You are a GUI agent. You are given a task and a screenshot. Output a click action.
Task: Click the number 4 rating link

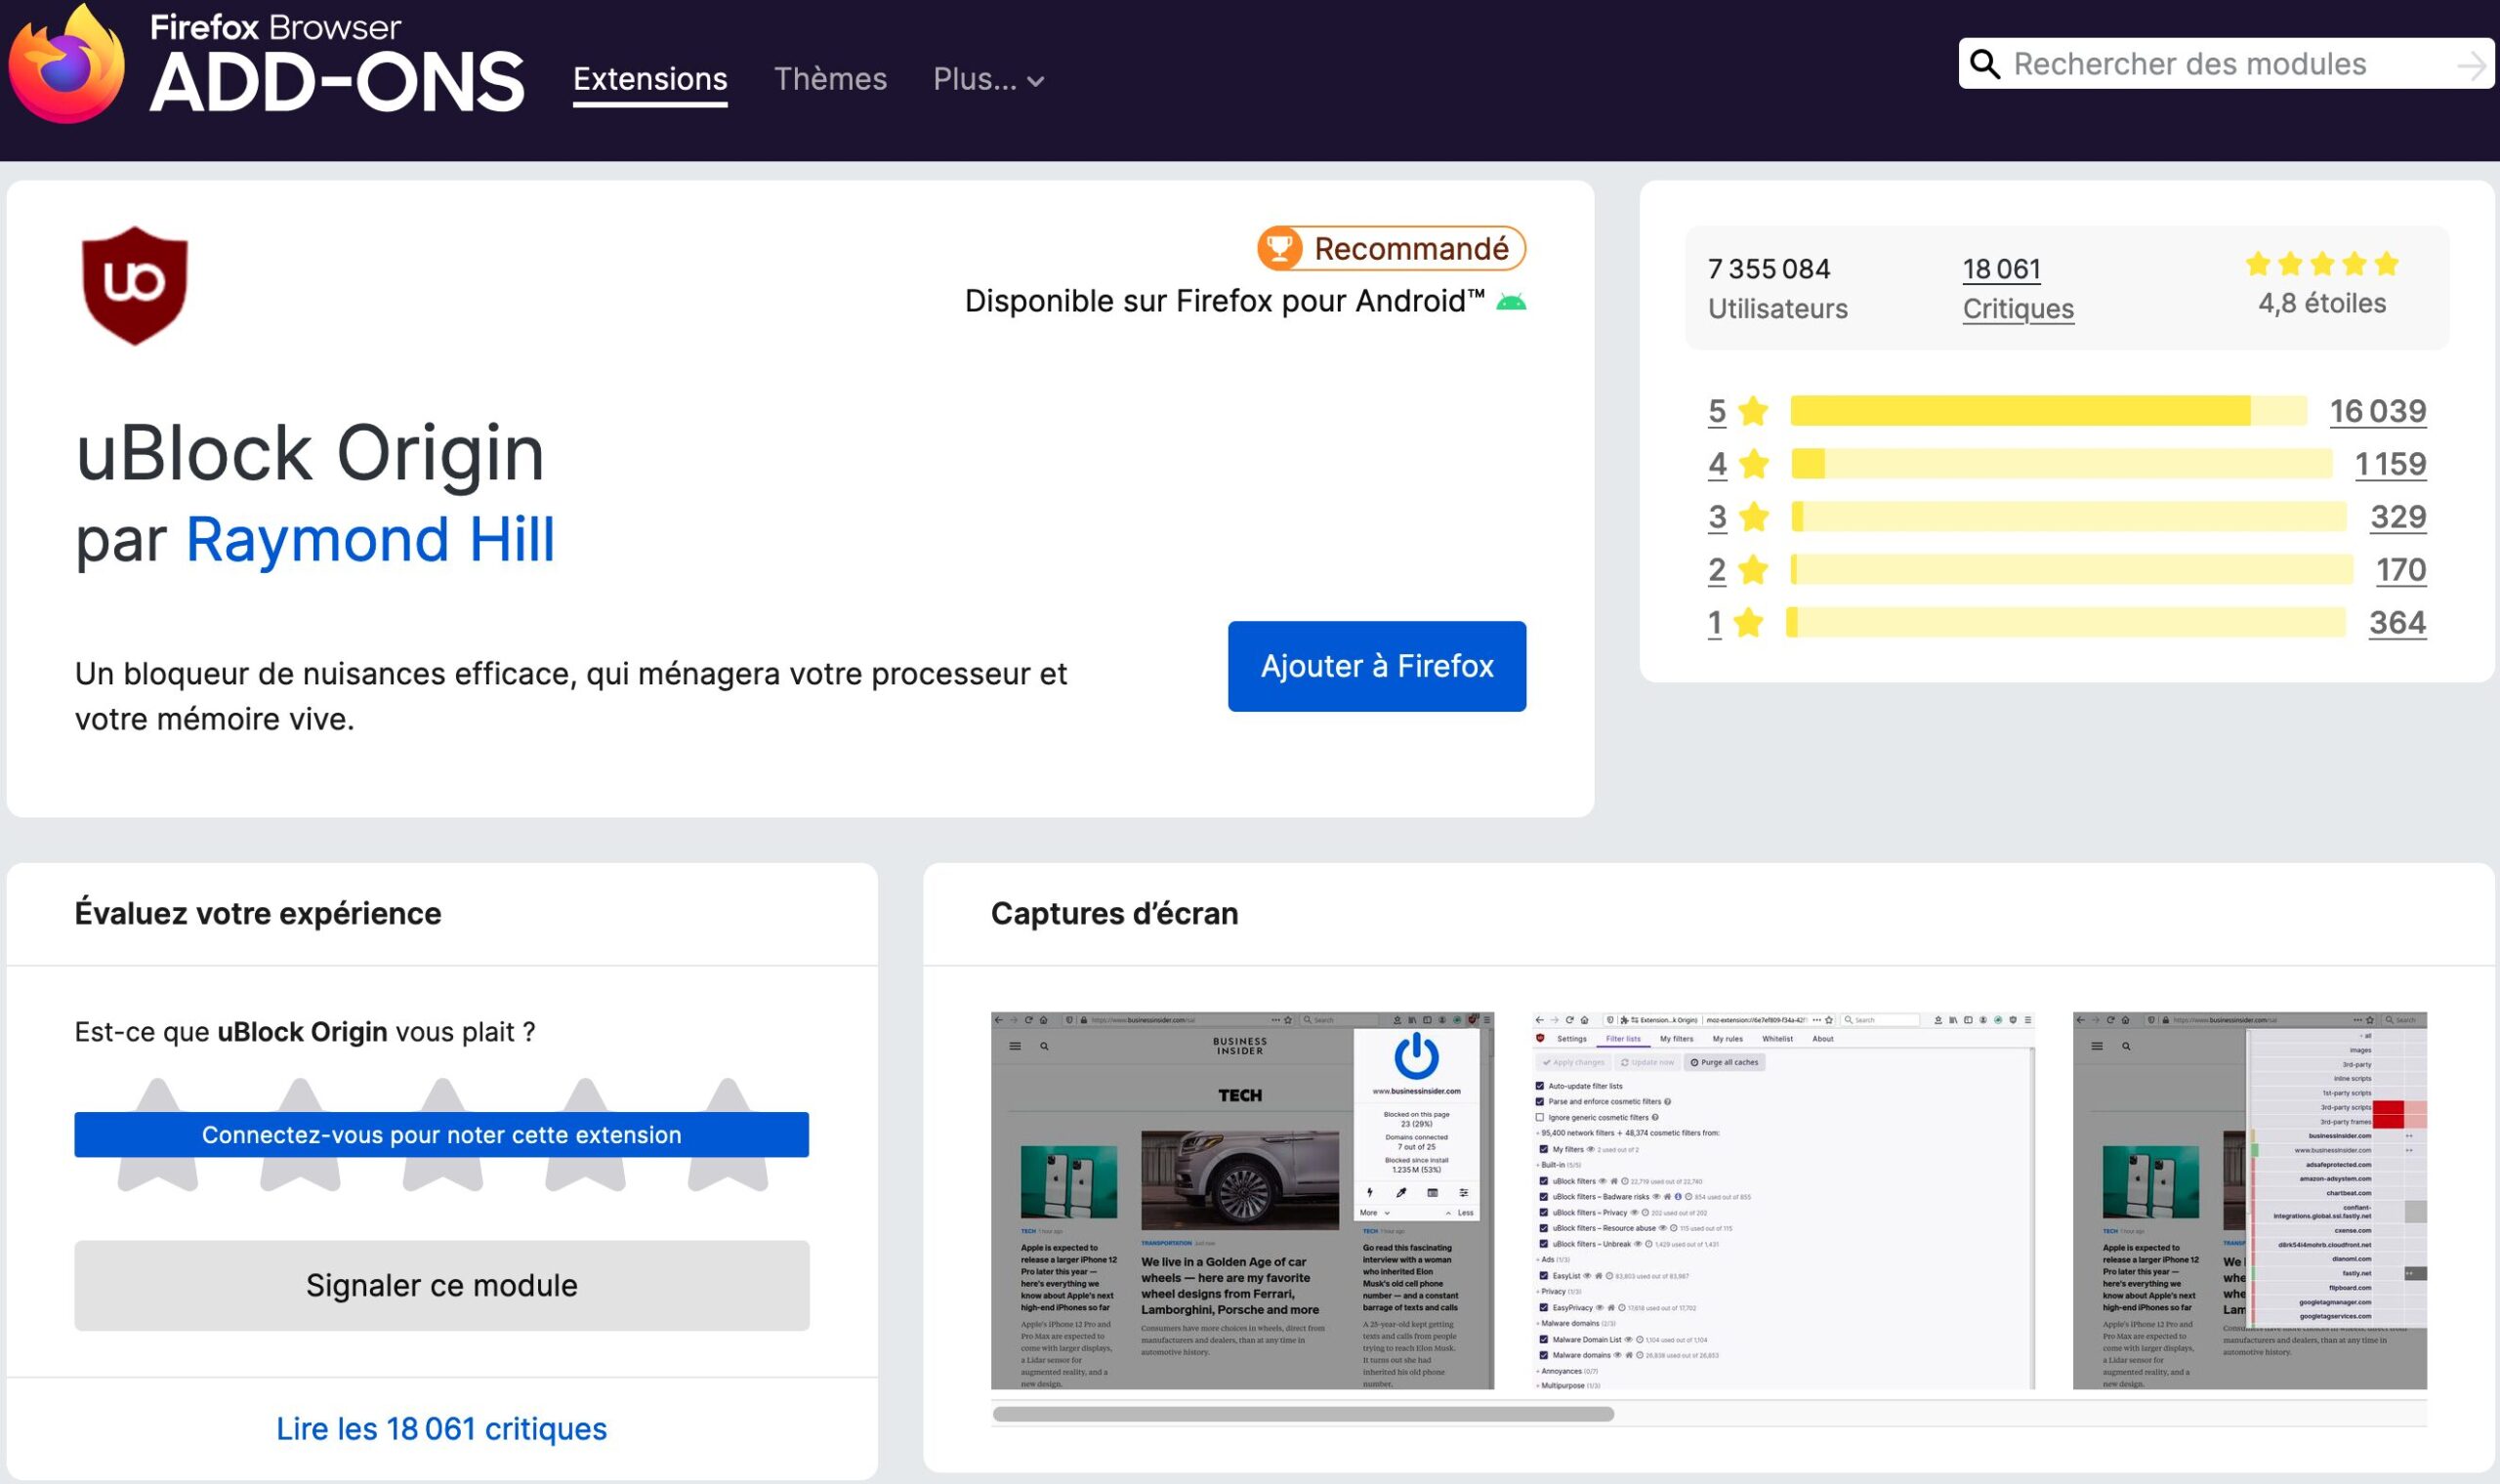[x=1717, y=464]
